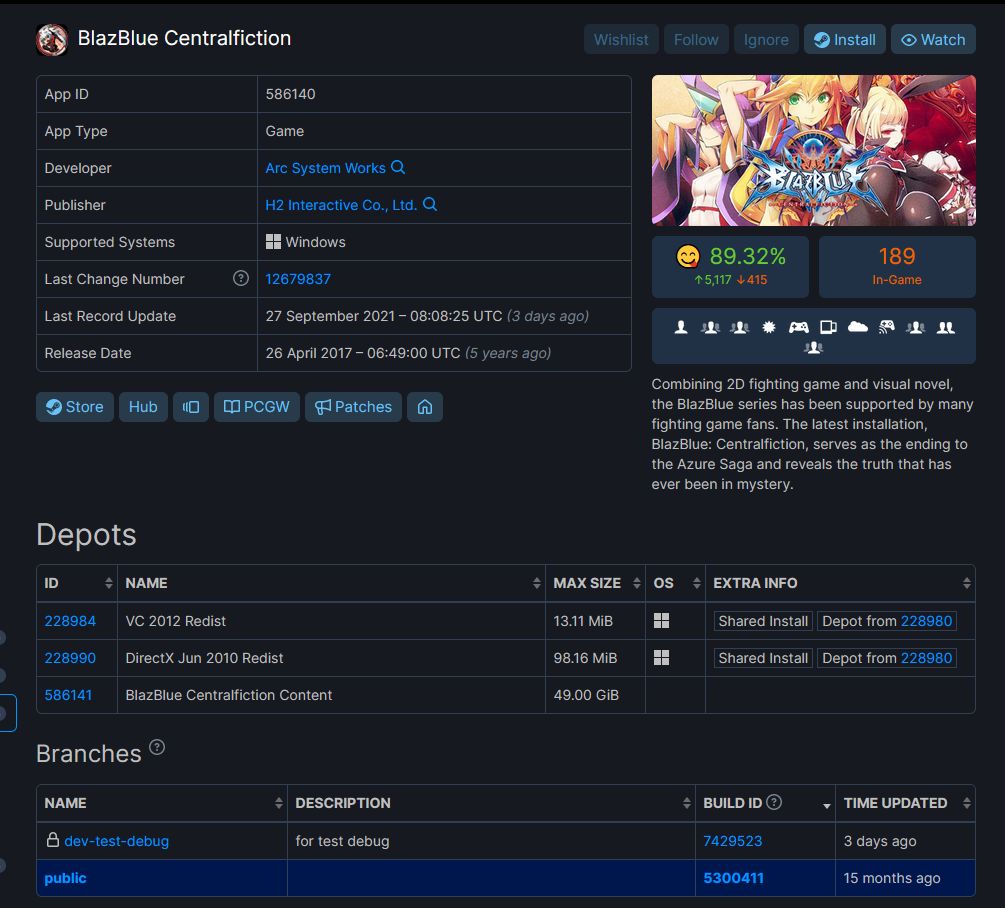Watch this app for changes

coord(933,40)
